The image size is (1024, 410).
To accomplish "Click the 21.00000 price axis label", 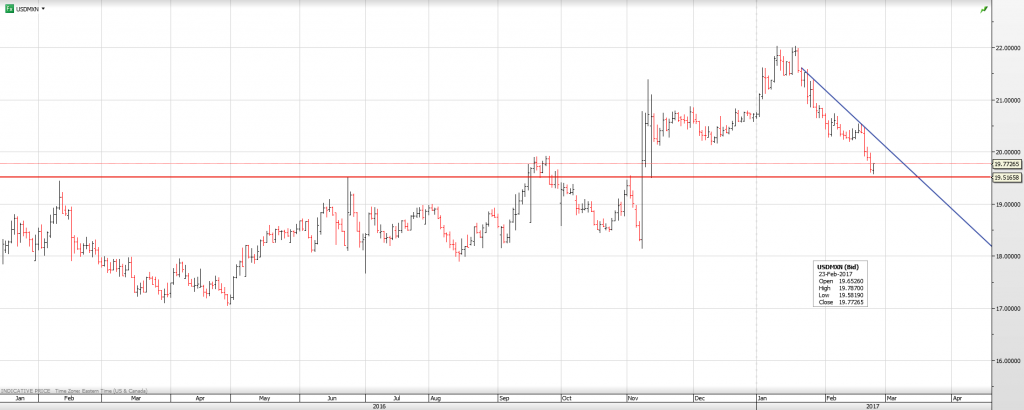I will (x=1006, y=101).
